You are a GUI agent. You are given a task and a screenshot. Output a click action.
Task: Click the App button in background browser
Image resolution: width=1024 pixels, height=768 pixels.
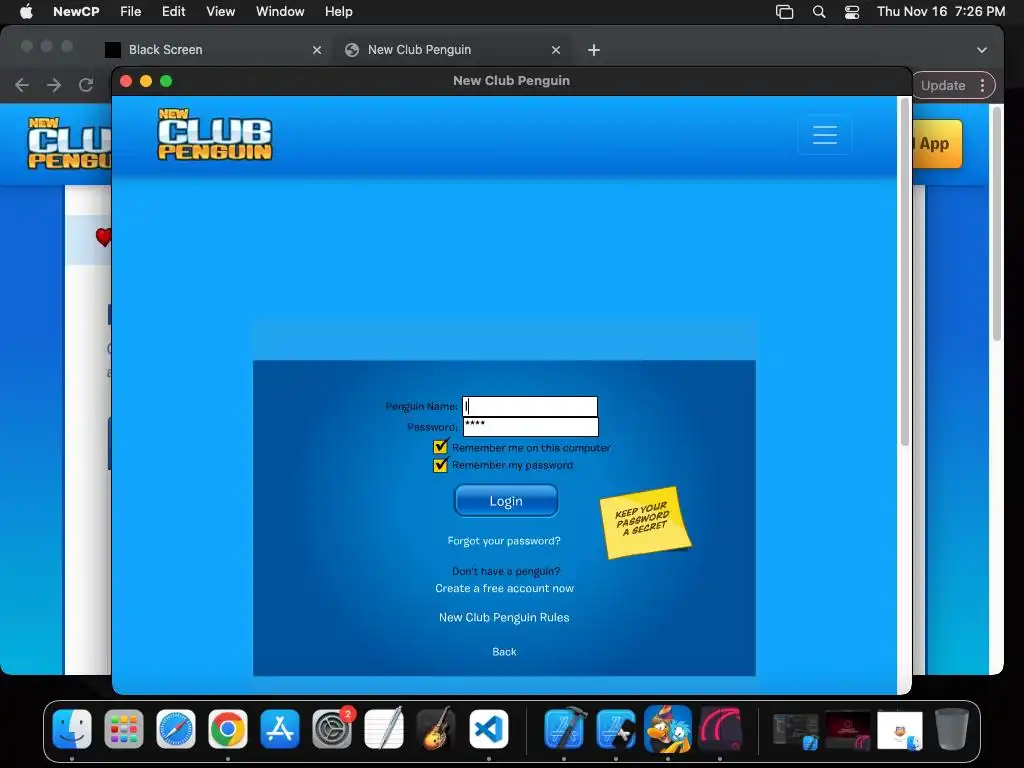point(936,144)
